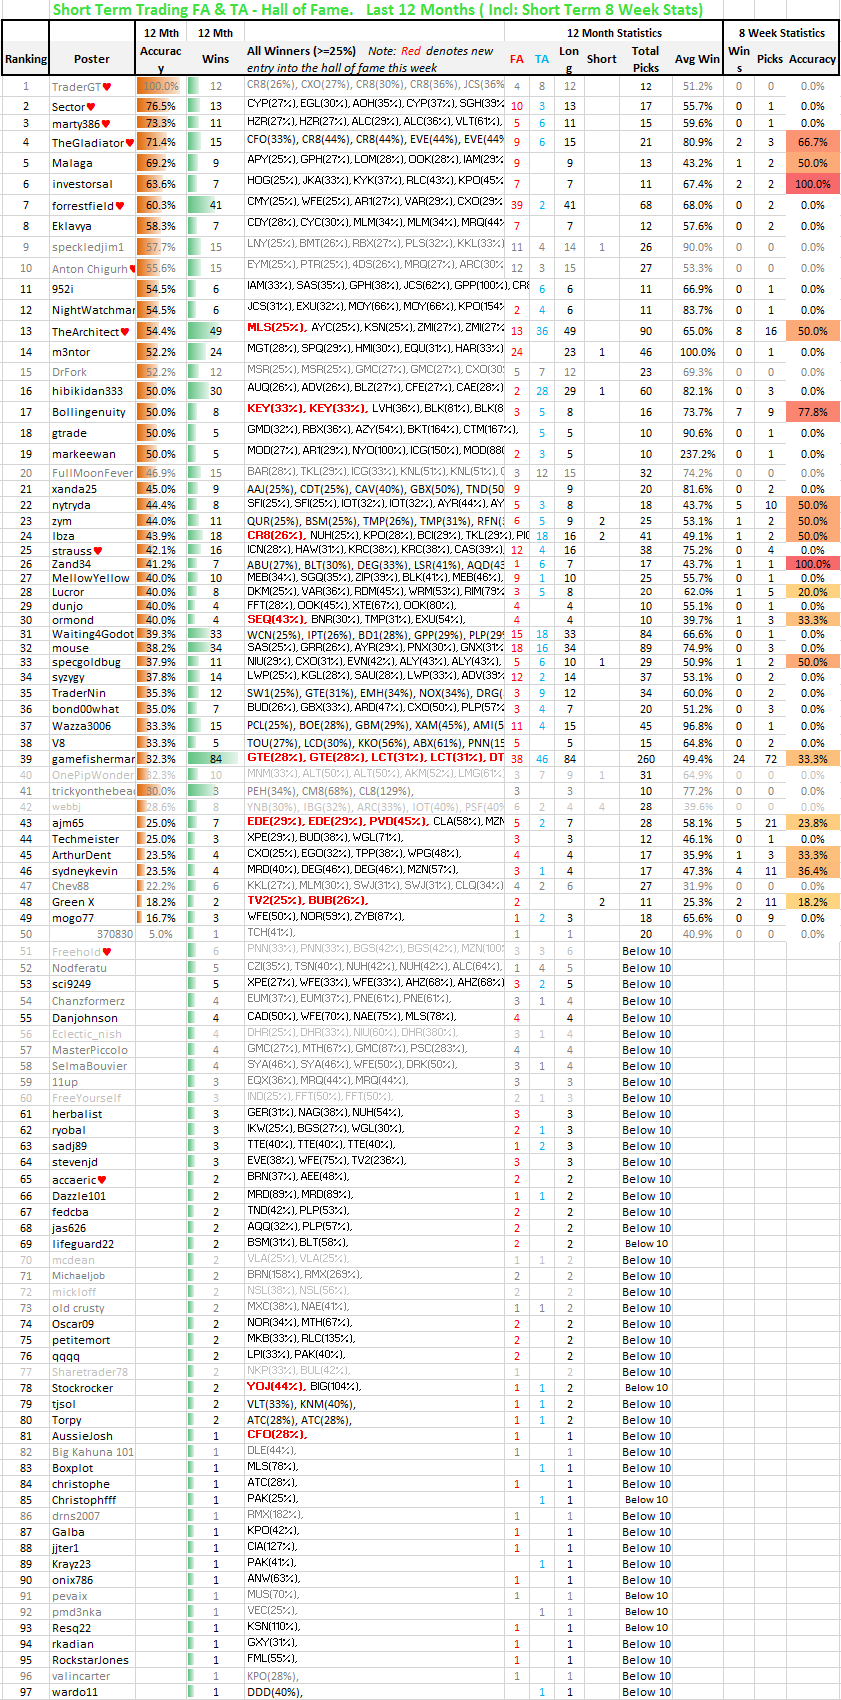Select the AussieJosh poster cell
This screenshot has height=1700, width=841.
click(92, 1436)
